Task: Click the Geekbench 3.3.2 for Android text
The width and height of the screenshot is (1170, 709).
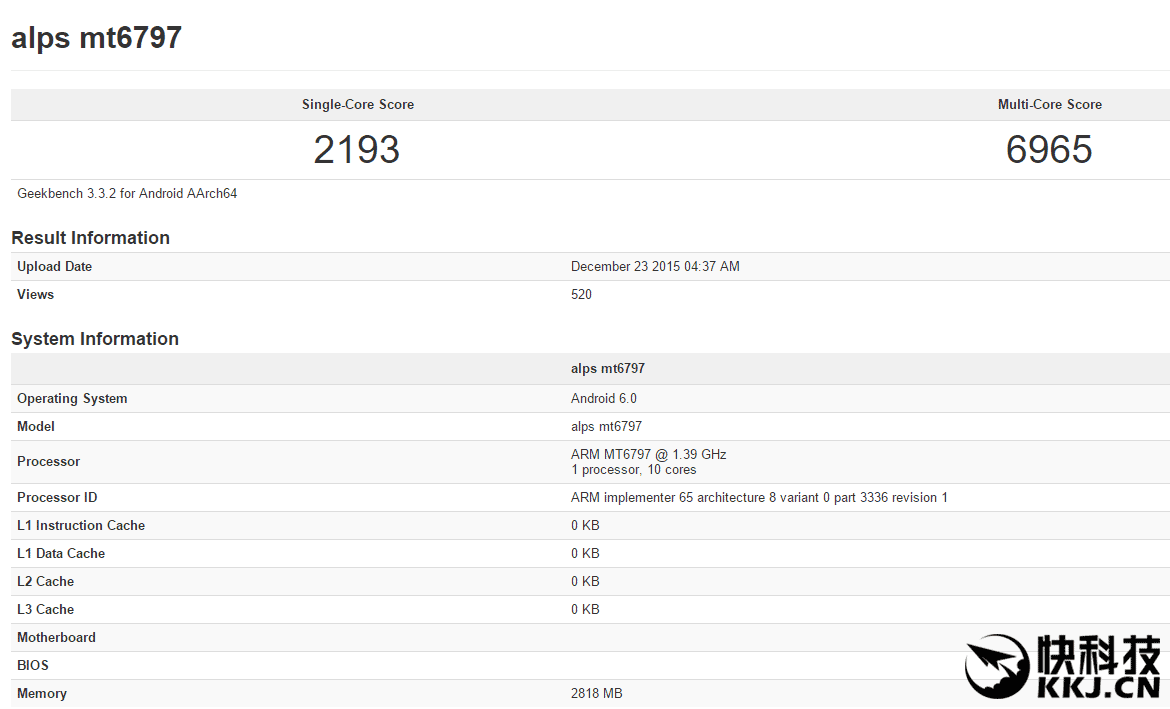Action: 127,194
